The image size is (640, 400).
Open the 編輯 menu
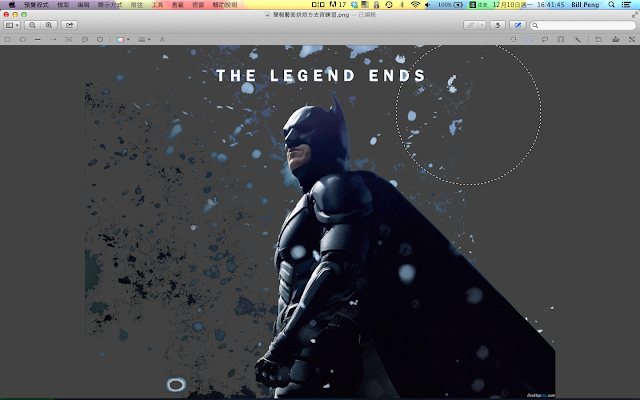pyautogui.click(x=84, y=5)
